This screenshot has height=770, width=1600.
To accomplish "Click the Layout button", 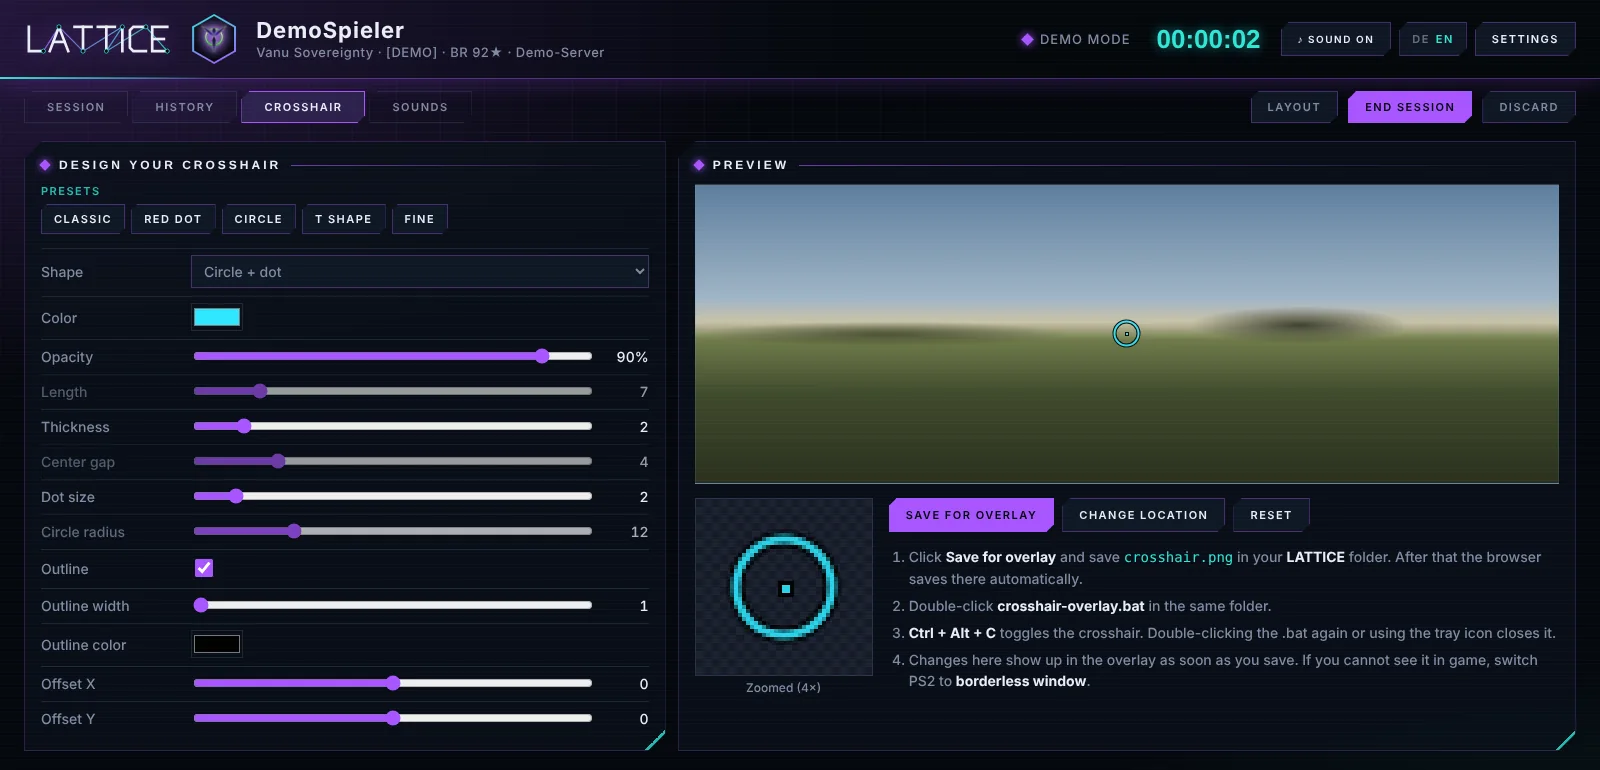I will [x=1294, y=107].
